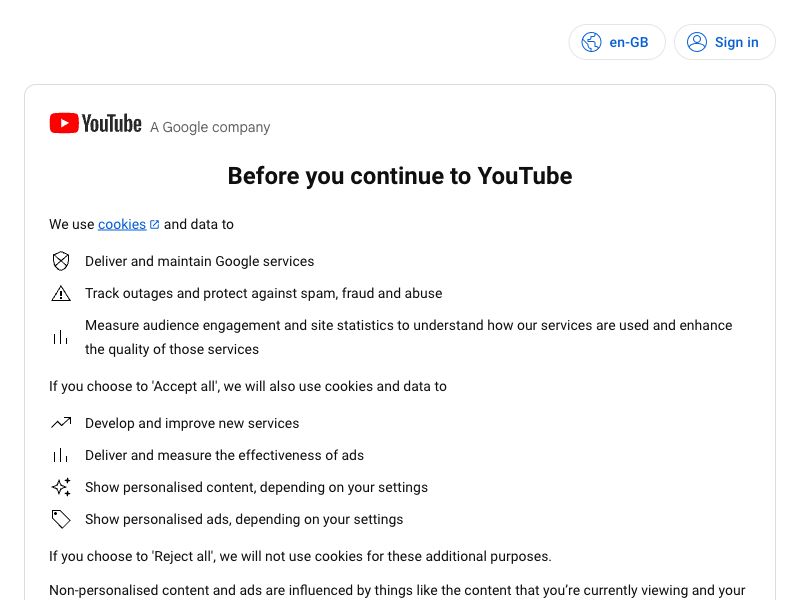The height and width of the screenshot is (600, 800).
Task: Click the globe icon beside en-GB
Action: coord(591,42)
